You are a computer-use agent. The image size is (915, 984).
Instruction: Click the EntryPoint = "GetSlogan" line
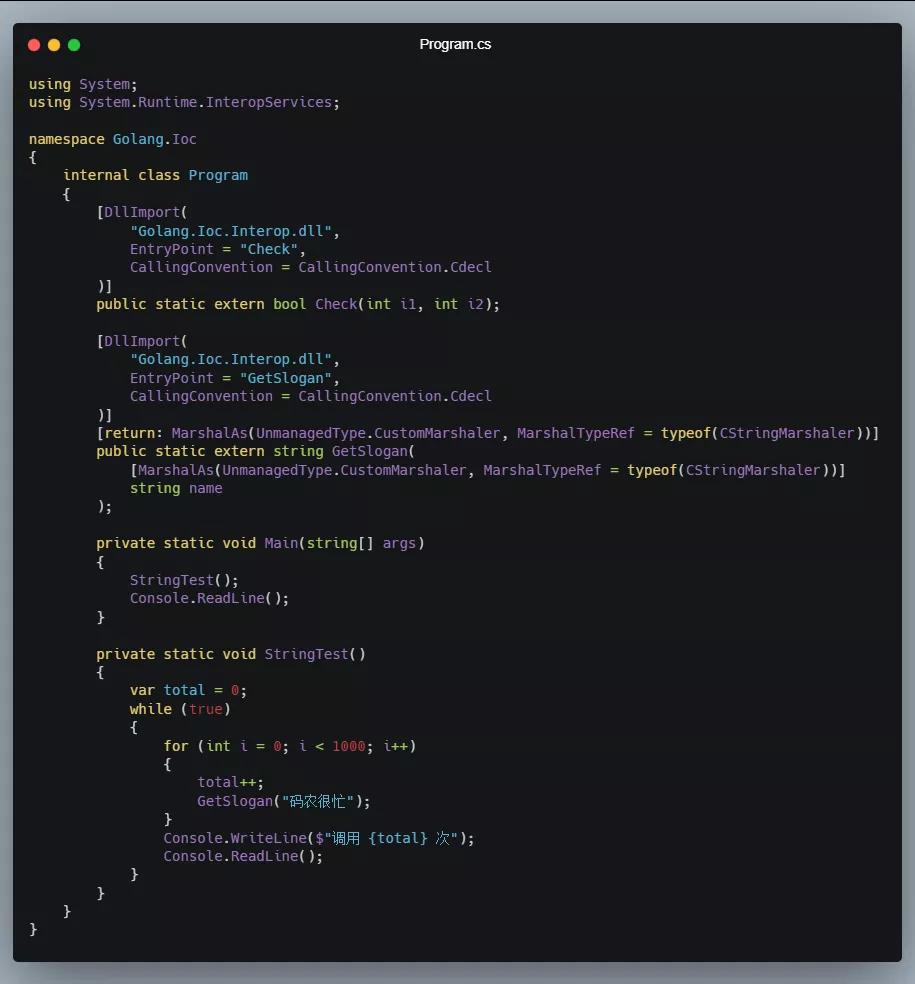(234, 378)
